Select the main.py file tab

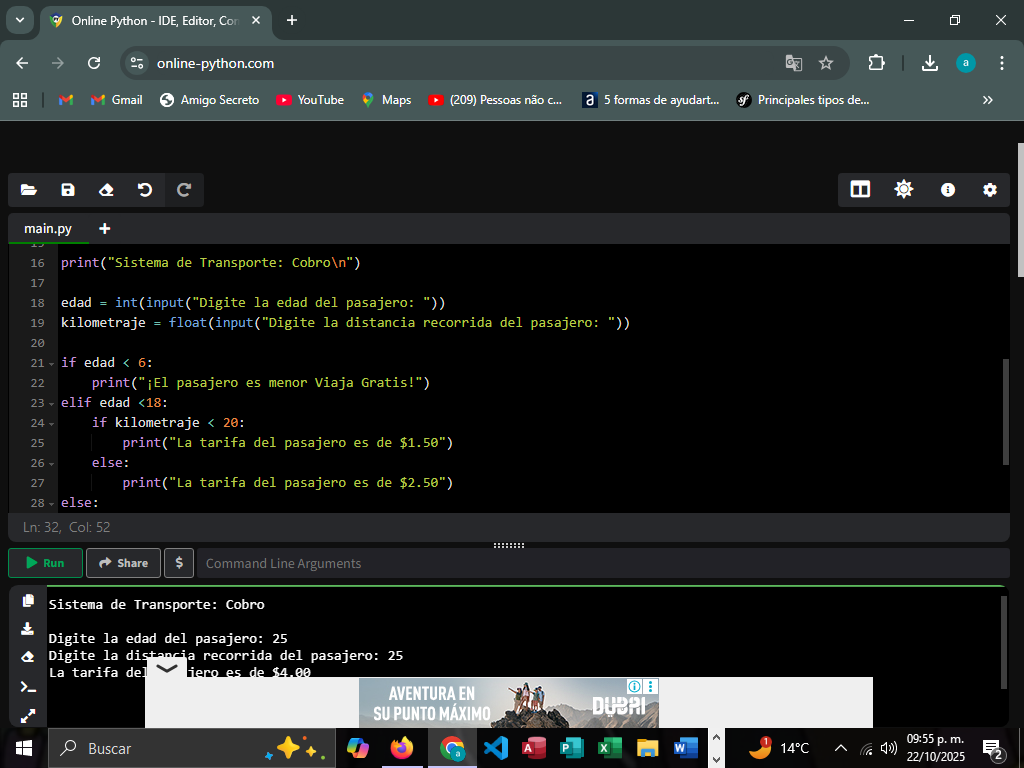48,229
